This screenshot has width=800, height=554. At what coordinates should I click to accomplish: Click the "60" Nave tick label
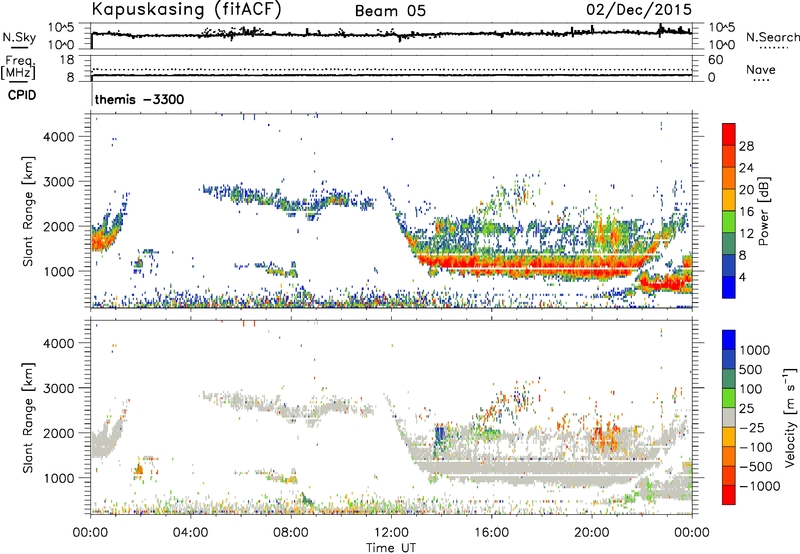pyautogui.click(x=715, y=60)
